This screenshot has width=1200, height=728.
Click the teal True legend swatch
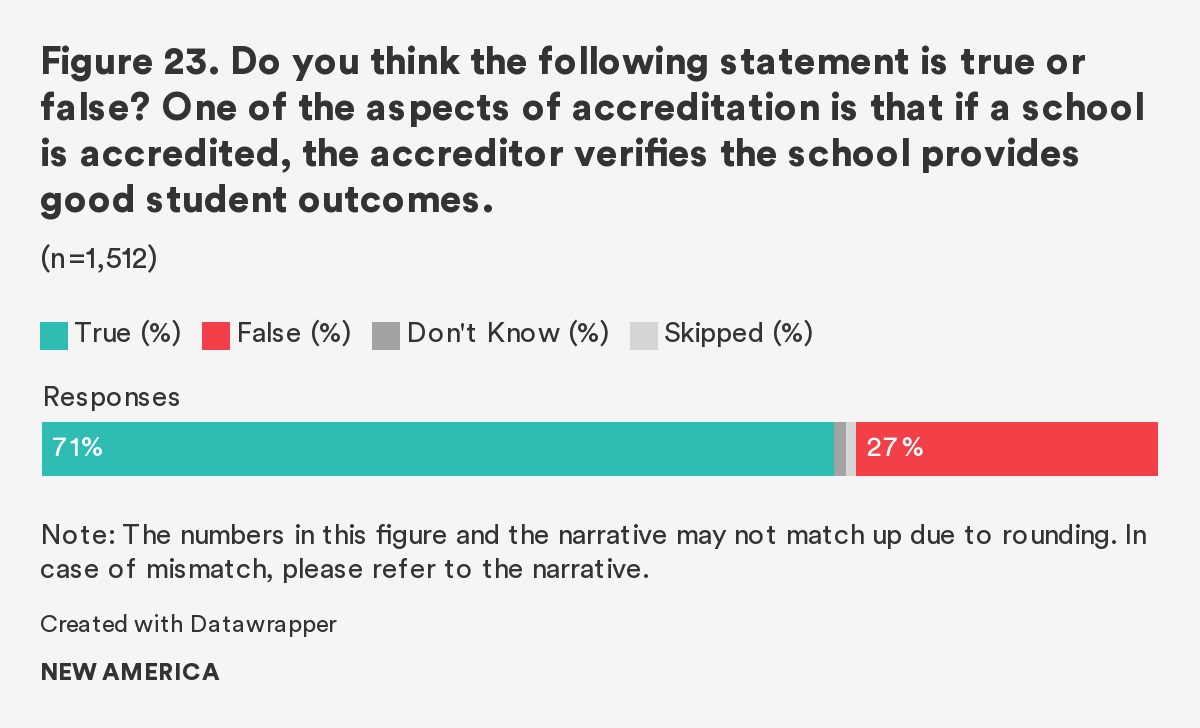pos(54,335)
